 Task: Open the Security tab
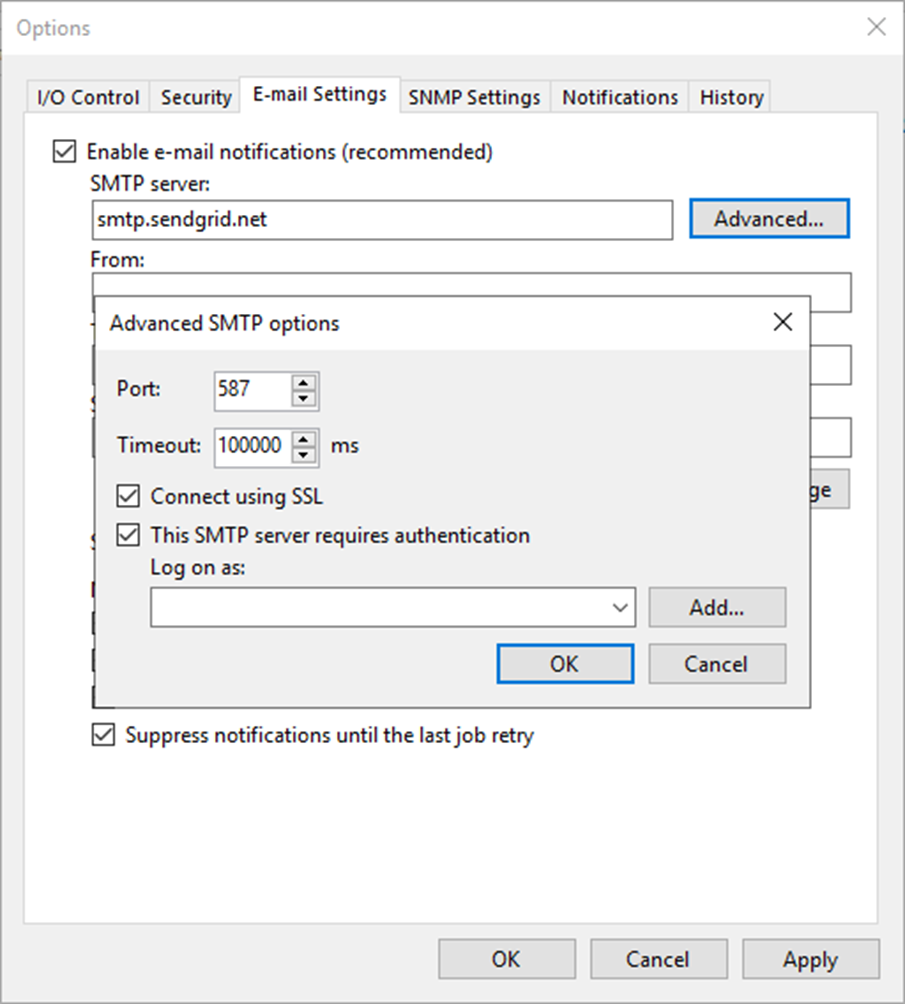tap(196, 97)
